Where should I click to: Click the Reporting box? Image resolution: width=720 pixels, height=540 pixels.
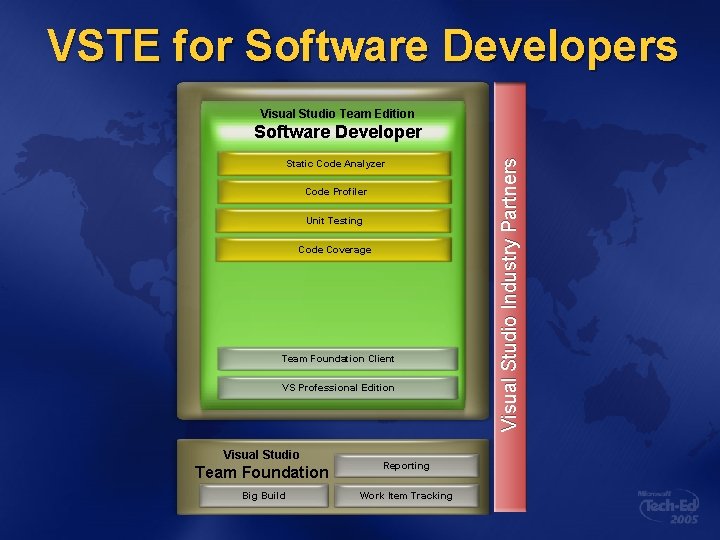click(x=406, y=466)
